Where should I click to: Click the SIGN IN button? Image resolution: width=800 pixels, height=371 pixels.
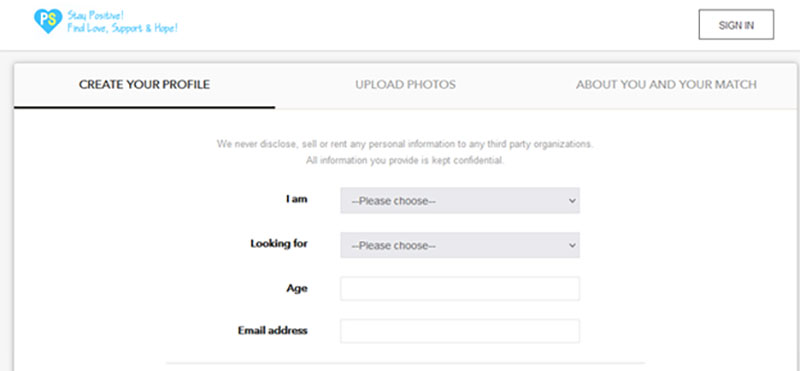(x=736, y=24)
